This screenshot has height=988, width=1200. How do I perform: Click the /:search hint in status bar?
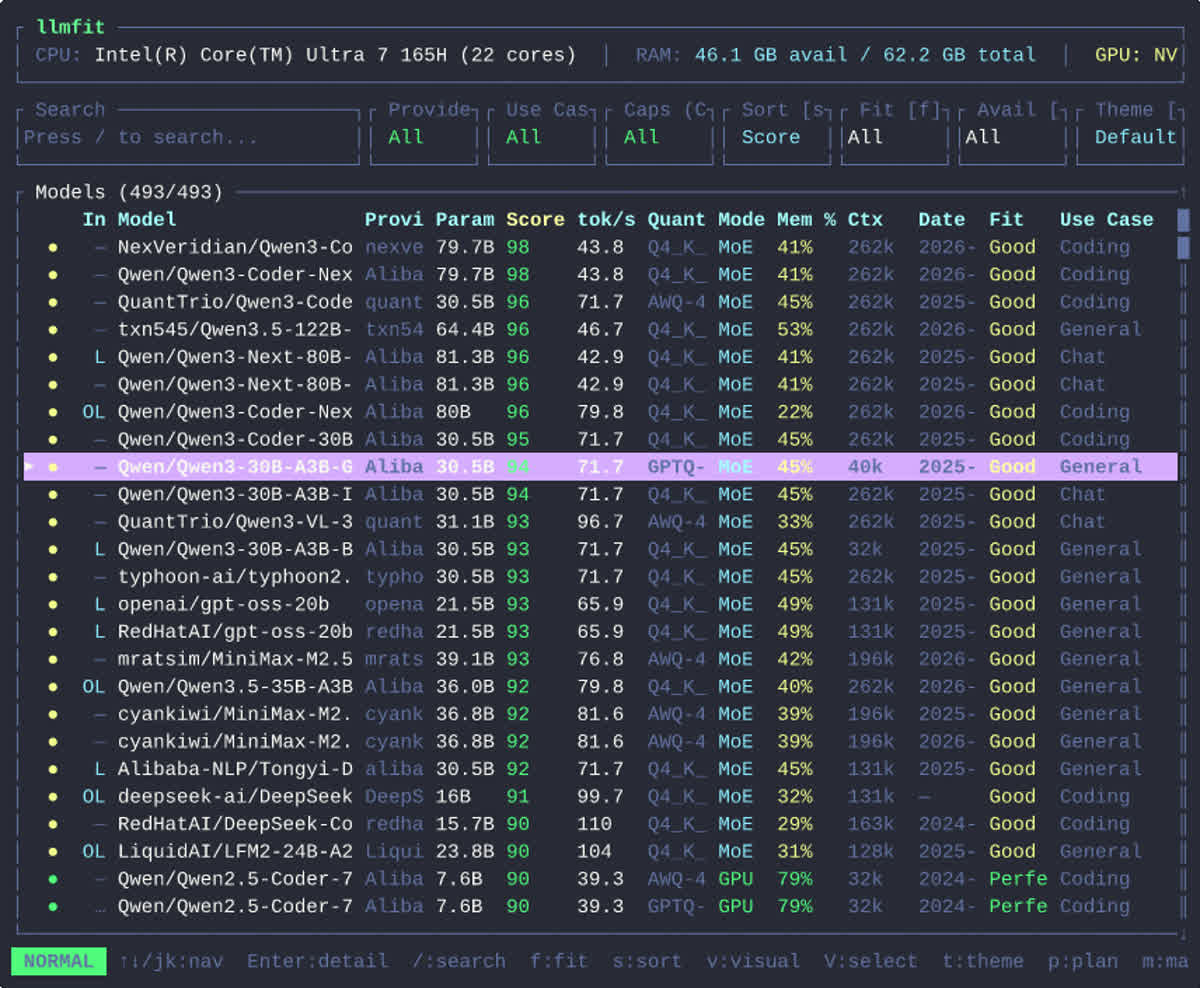coord(459,961)
